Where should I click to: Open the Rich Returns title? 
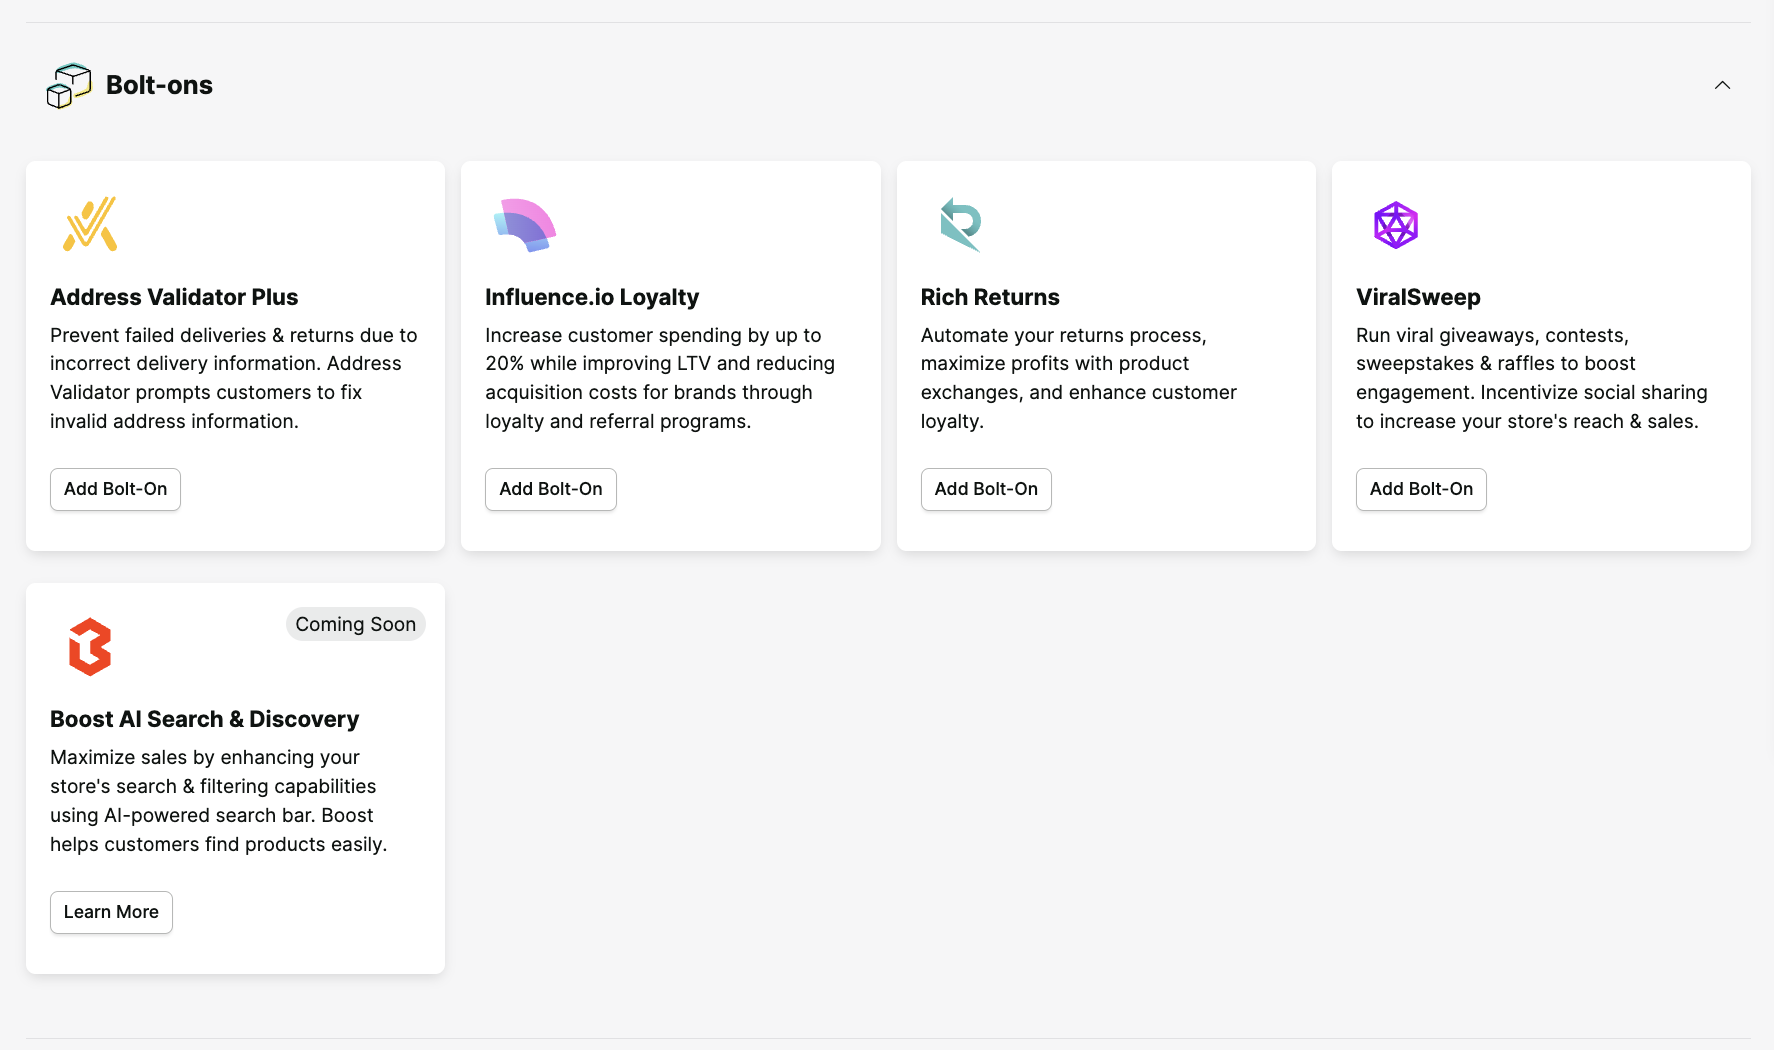point(990,297)
